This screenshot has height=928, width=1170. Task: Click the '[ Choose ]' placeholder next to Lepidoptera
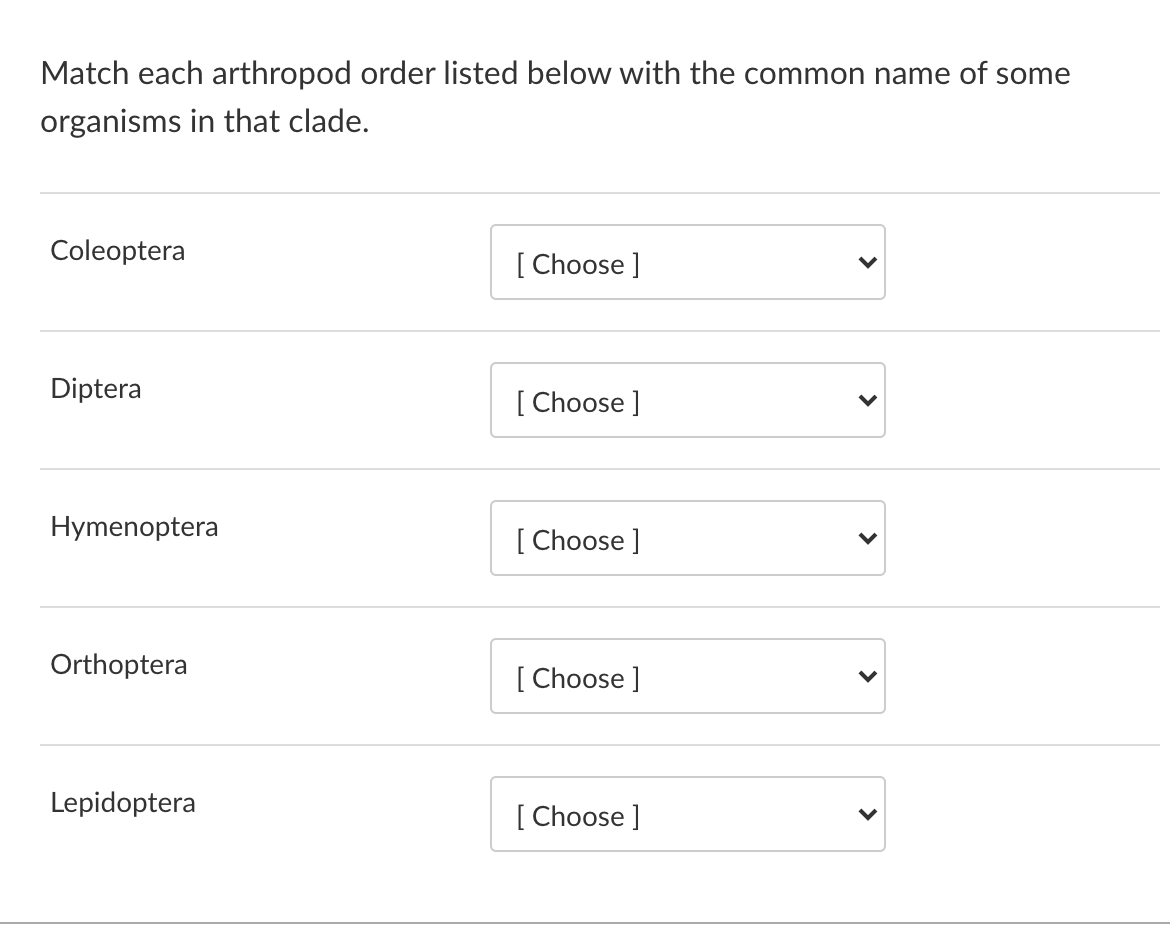click(x=577, y=816)
